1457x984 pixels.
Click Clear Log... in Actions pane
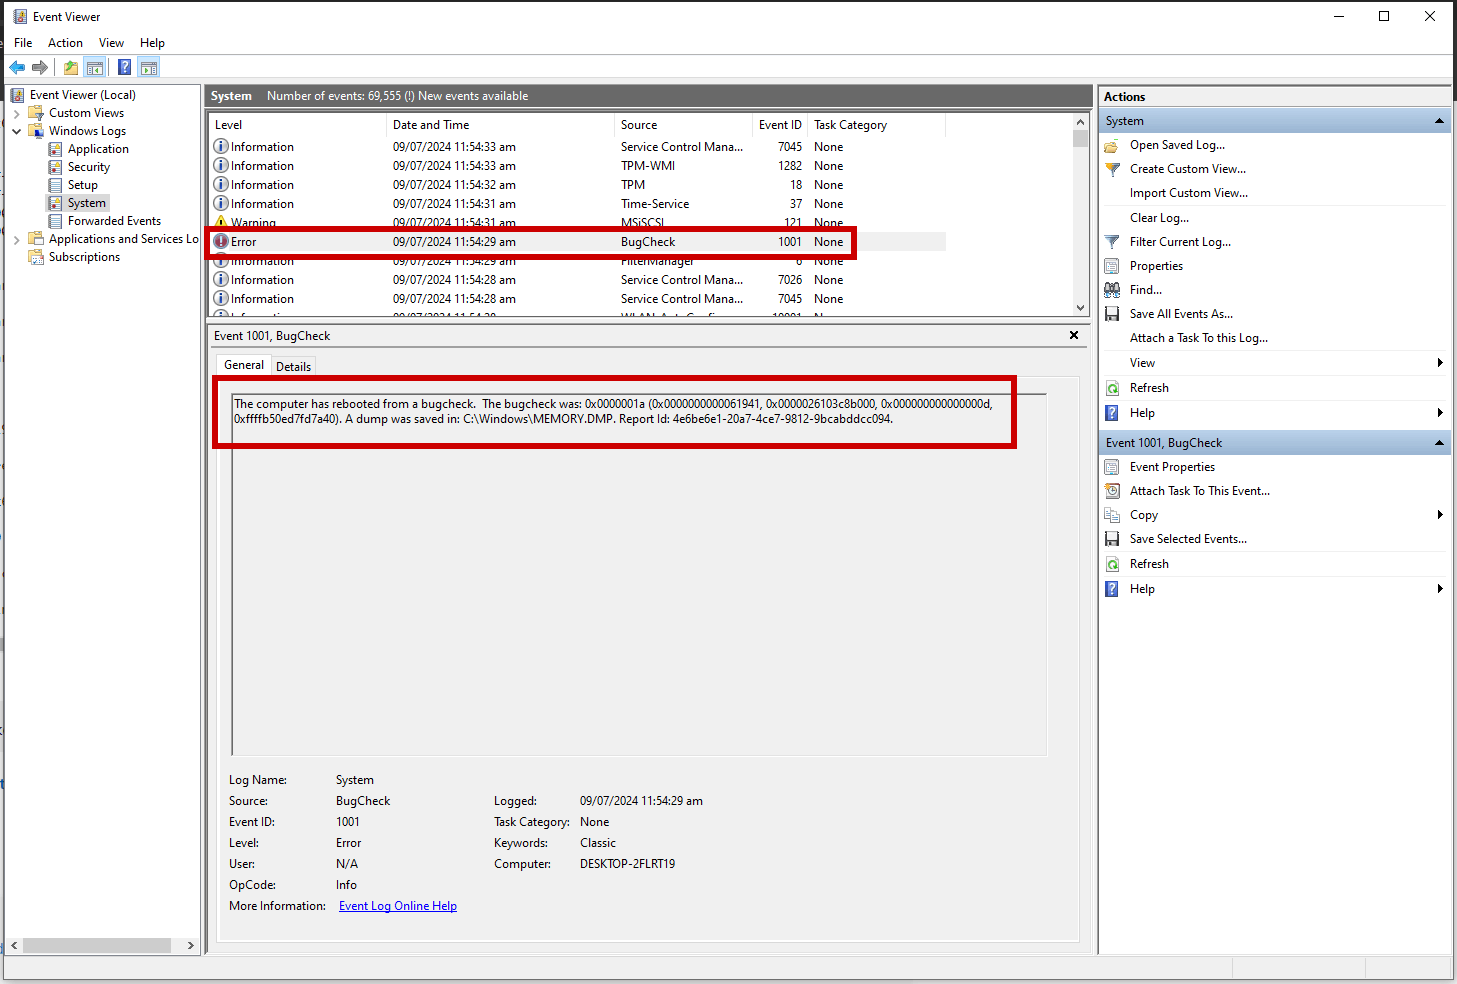tap(1159, 218)
